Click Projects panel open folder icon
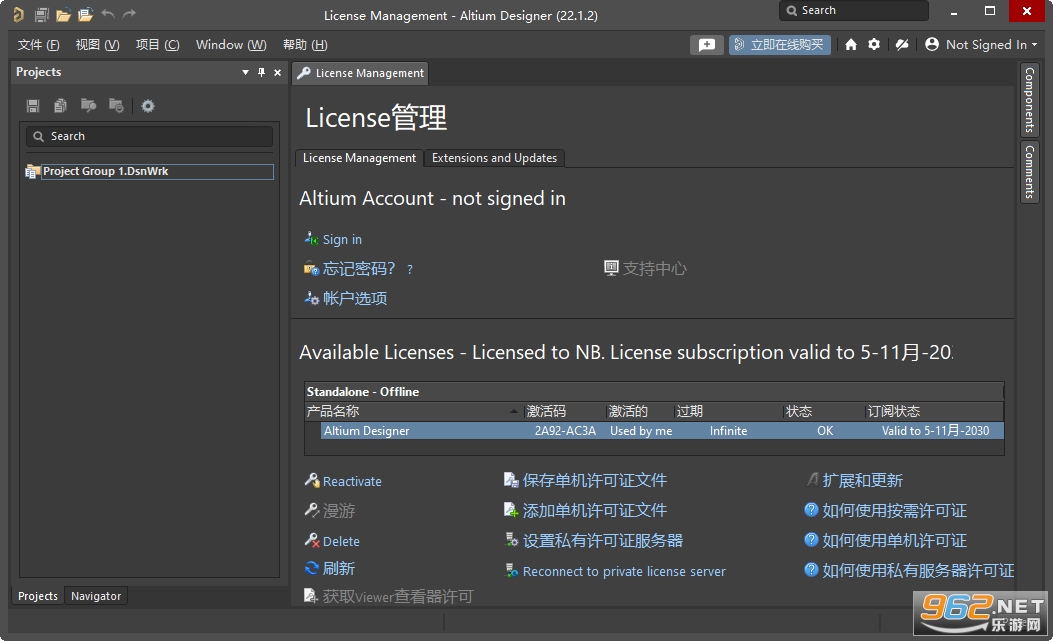The height and width of the screenshot is (641, 1053). (88, 105)
